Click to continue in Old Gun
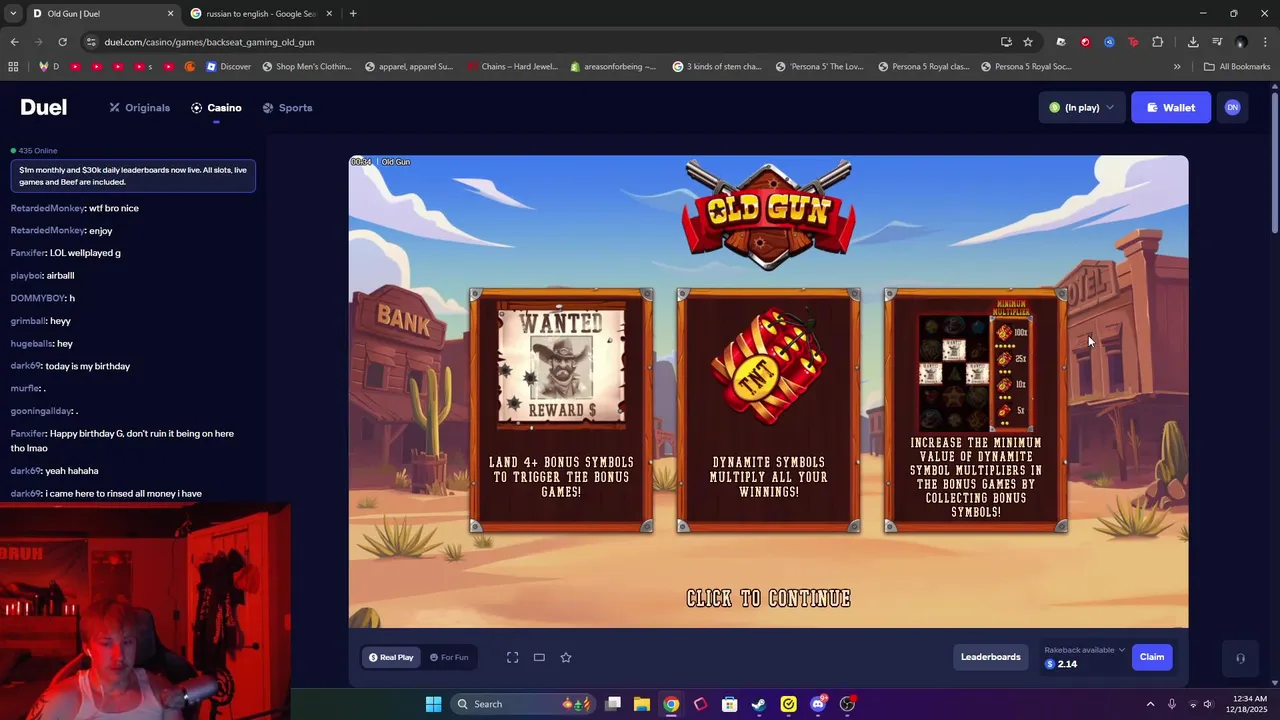 coord(768,598)
